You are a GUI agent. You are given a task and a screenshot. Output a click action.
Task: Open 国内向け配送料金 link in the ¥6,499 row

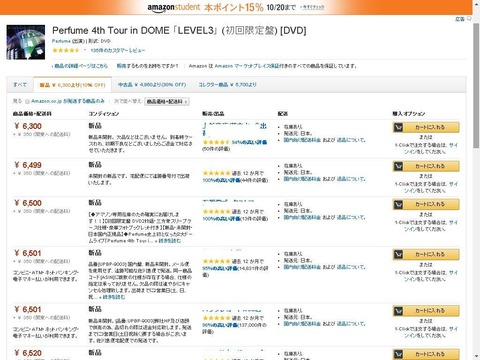tap(302, 179)
